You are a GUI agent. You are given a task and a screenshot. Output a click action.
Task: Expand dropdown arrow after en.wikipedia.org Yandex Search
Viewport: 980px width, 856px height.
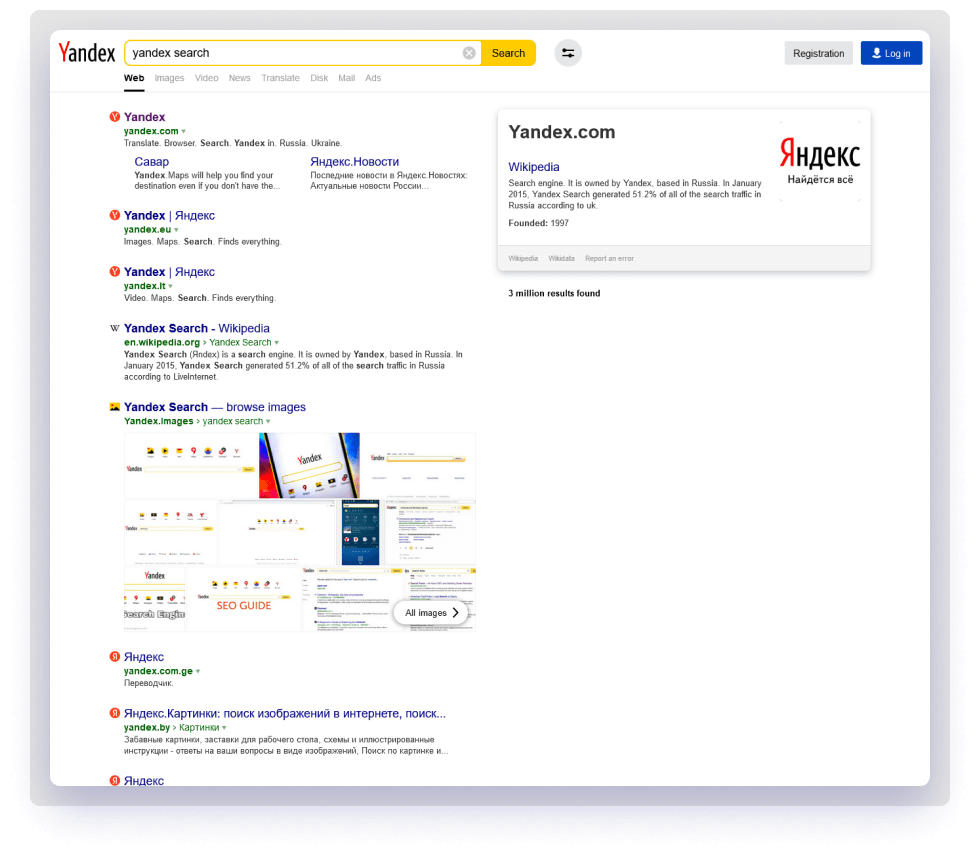coord(276,342)
